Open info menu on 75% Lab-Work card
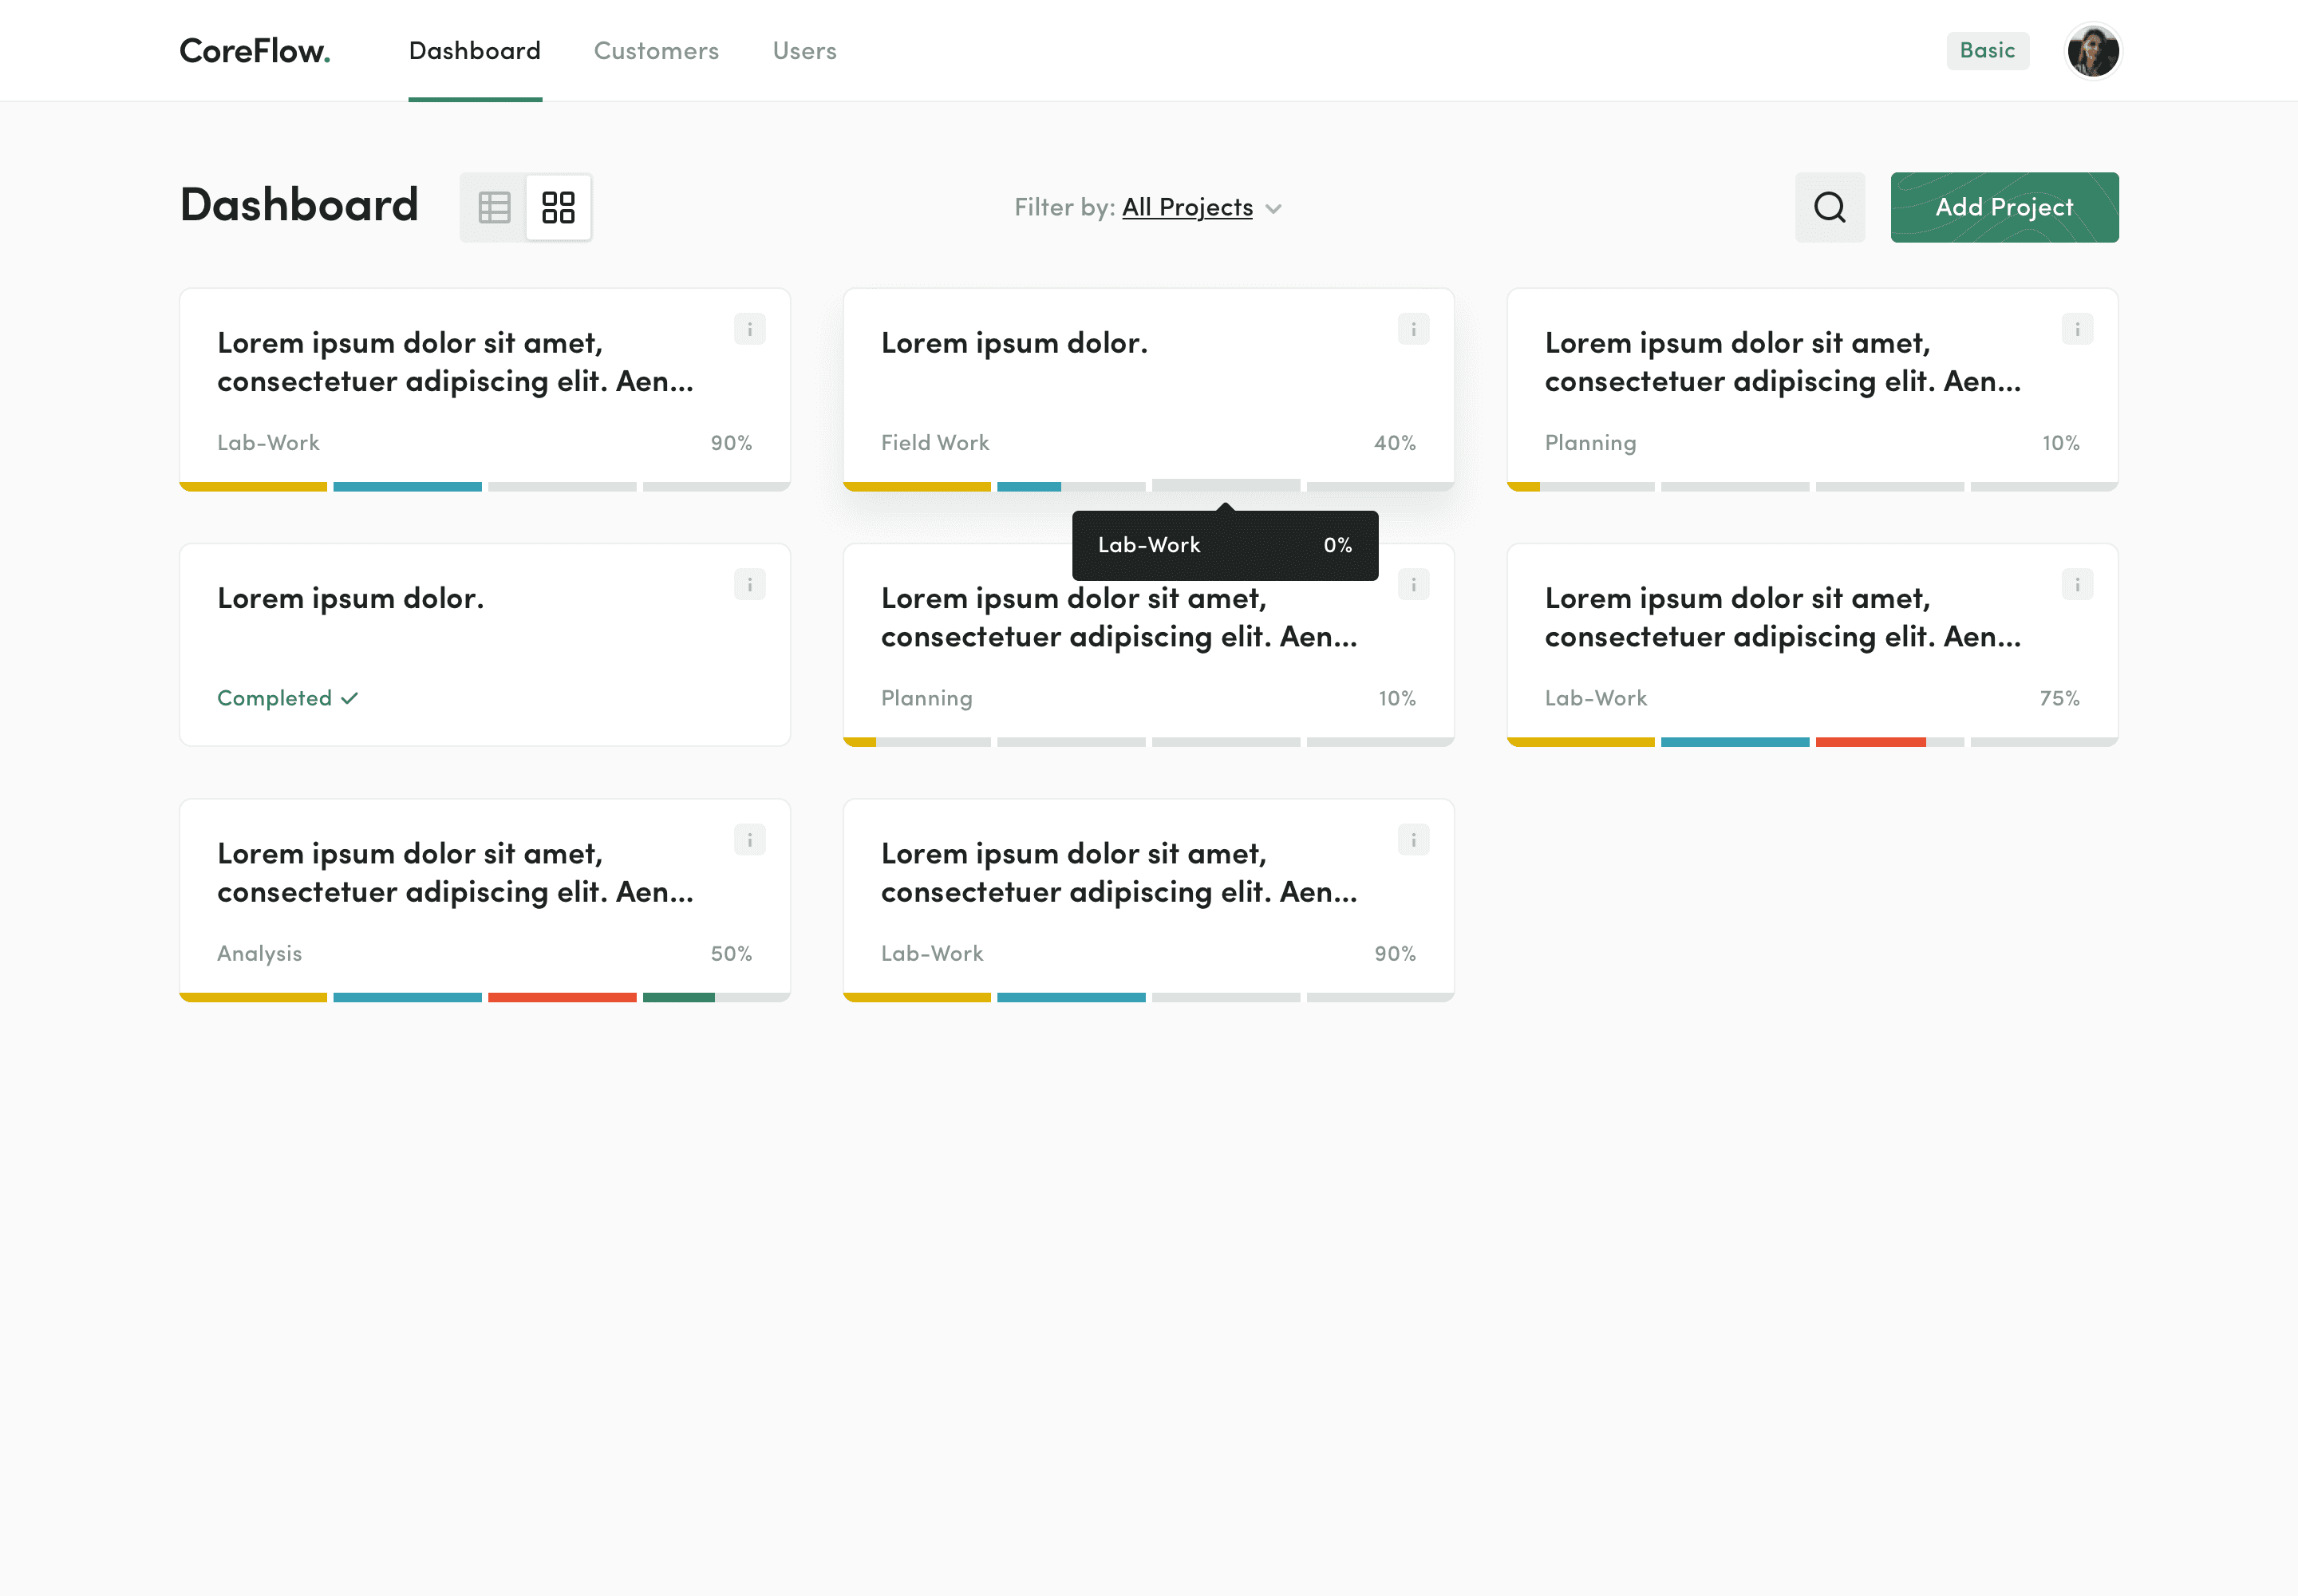Image resolution: width=2298 pixels, height=1596 pixels. pyautogui.click(x=2077, y=584)
